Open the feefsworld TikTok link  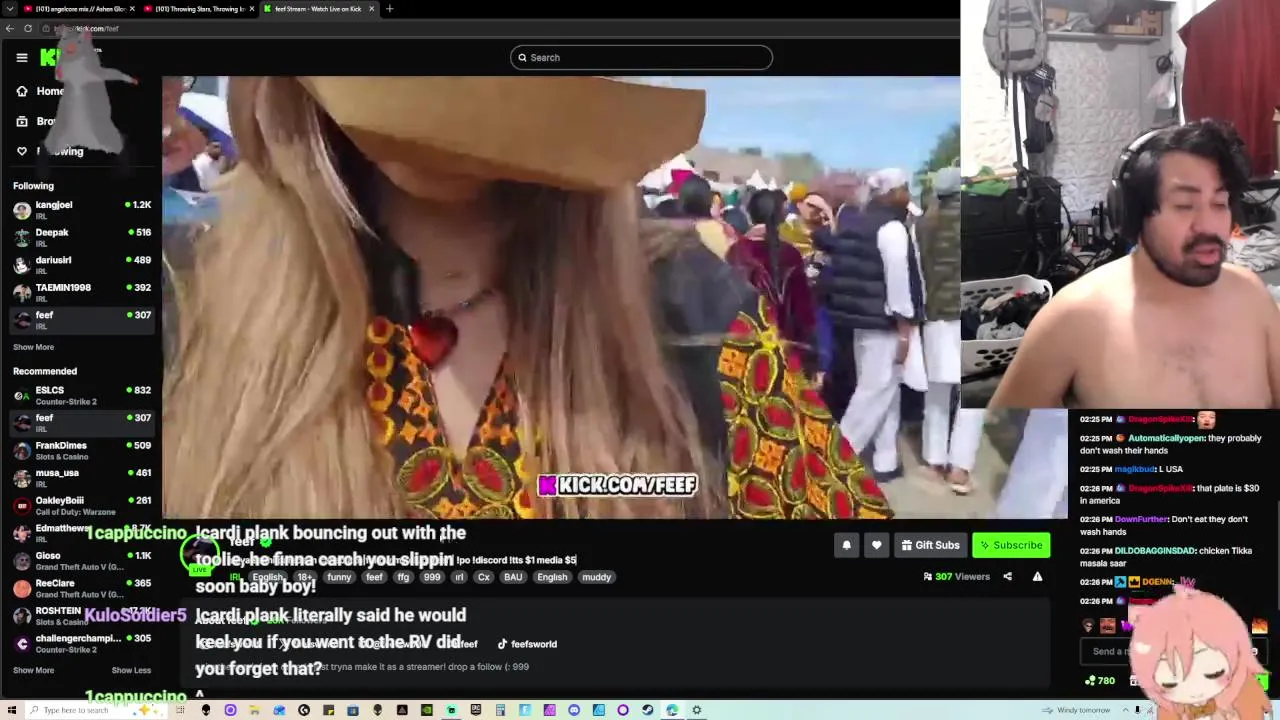(x=527, y=644)
